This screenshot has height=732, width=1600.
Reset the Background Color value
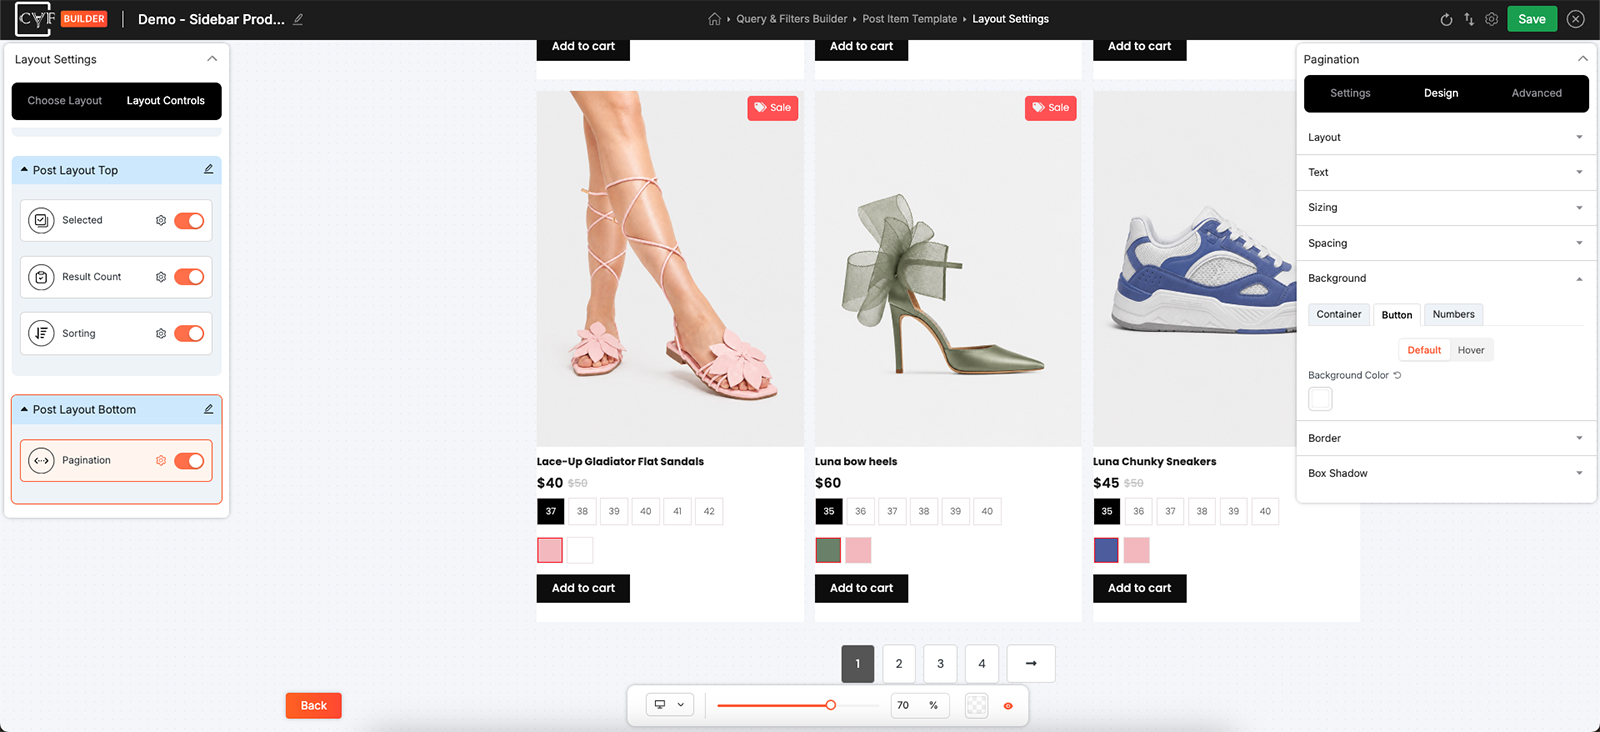tap(1398, 375)
